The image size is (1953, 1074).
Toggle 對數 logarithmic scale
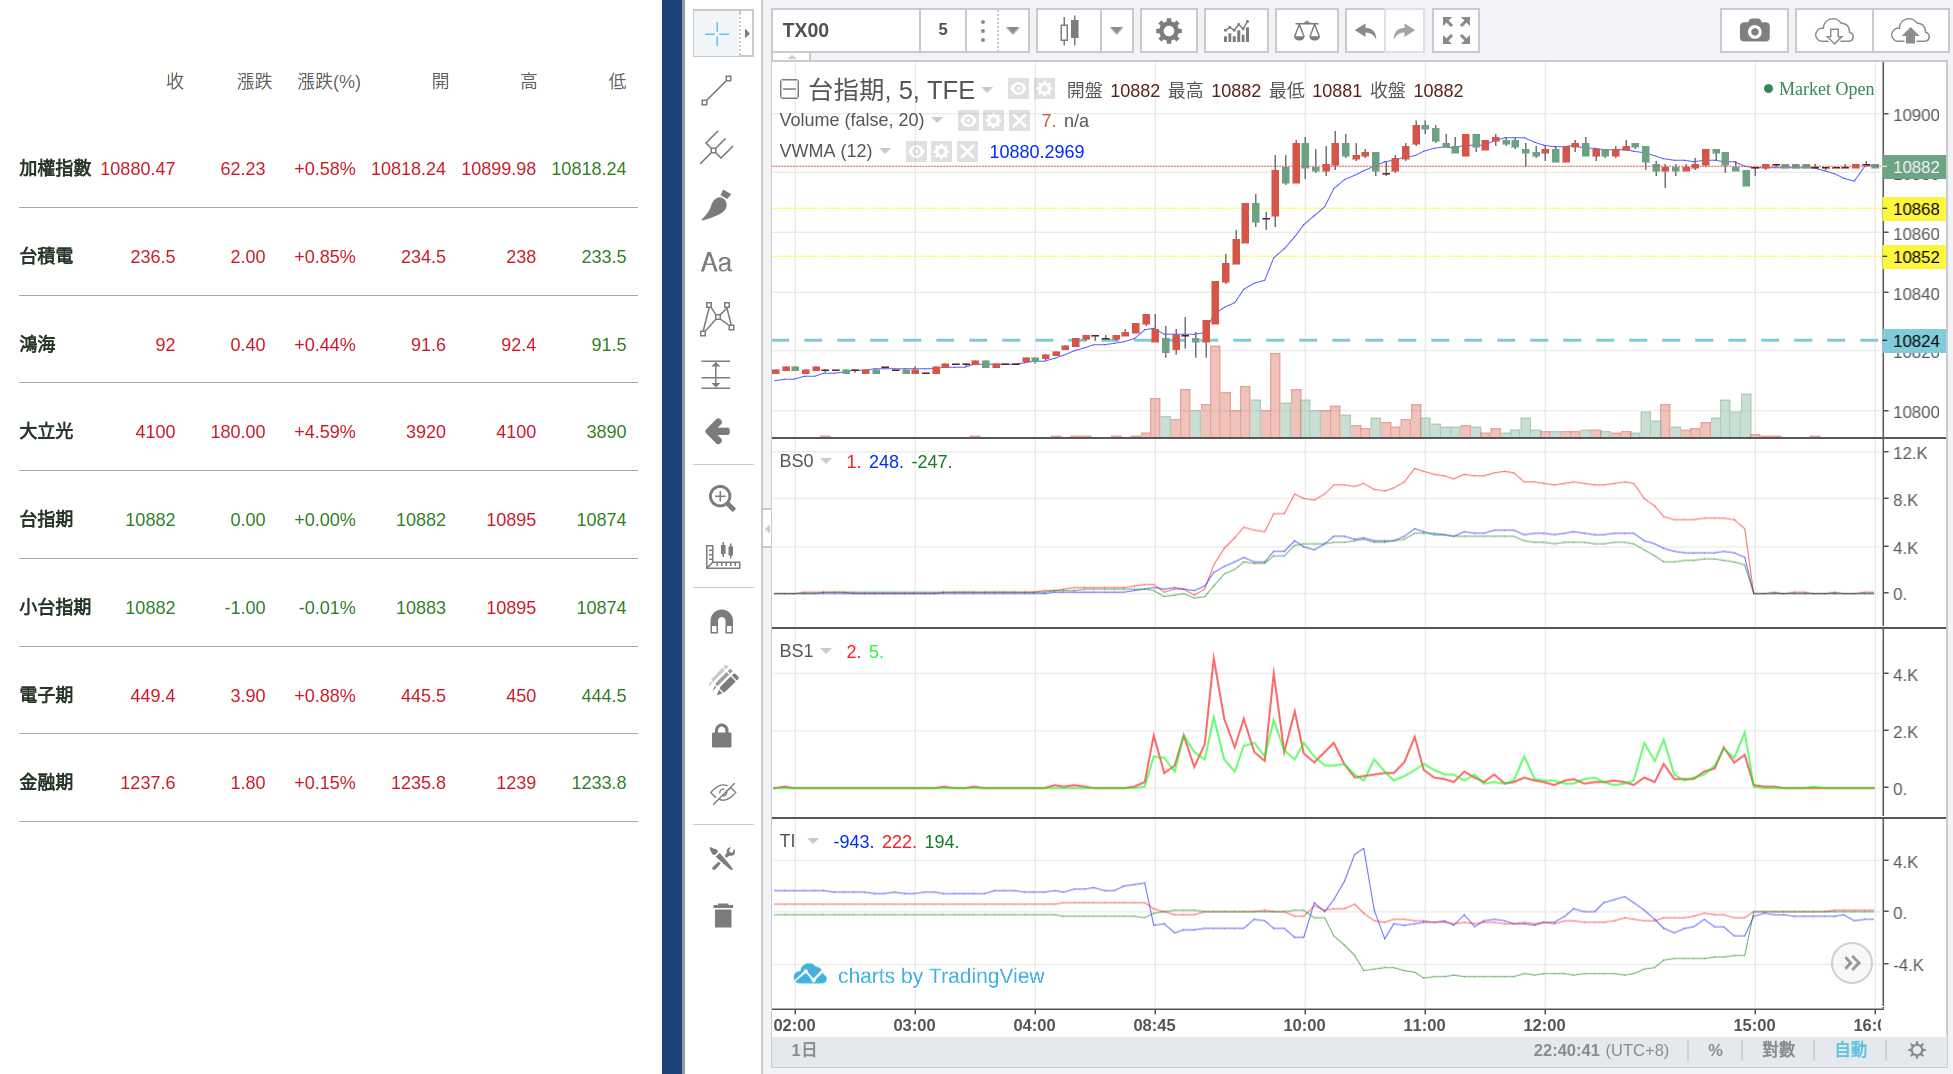pyautogui.click(x=1778, y=1050)
